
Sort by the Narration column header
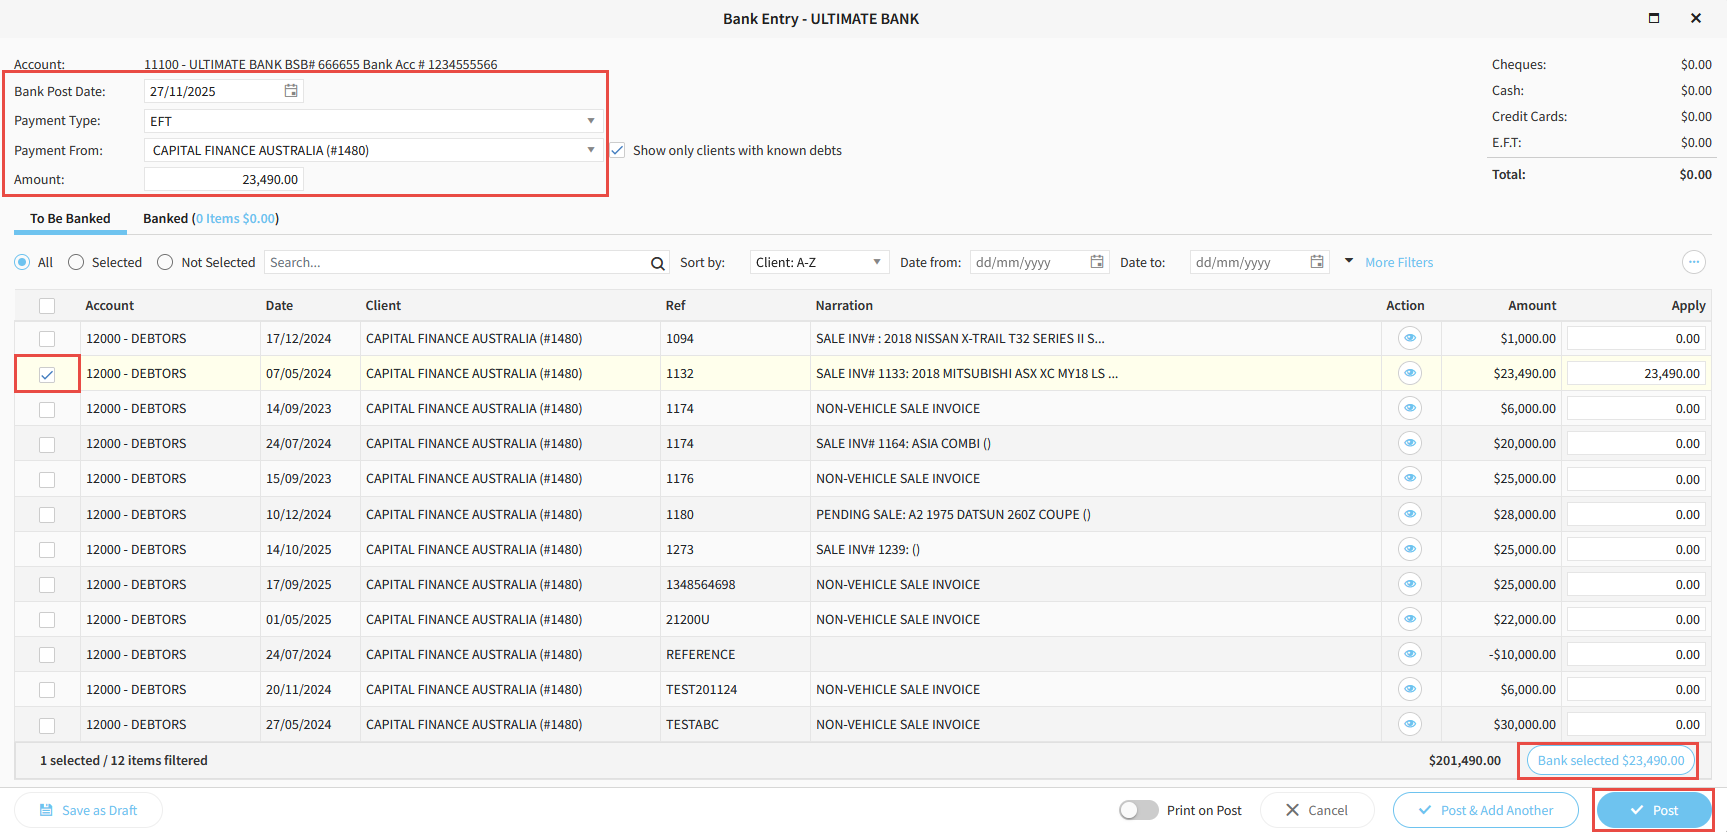(x=844, y=306)
